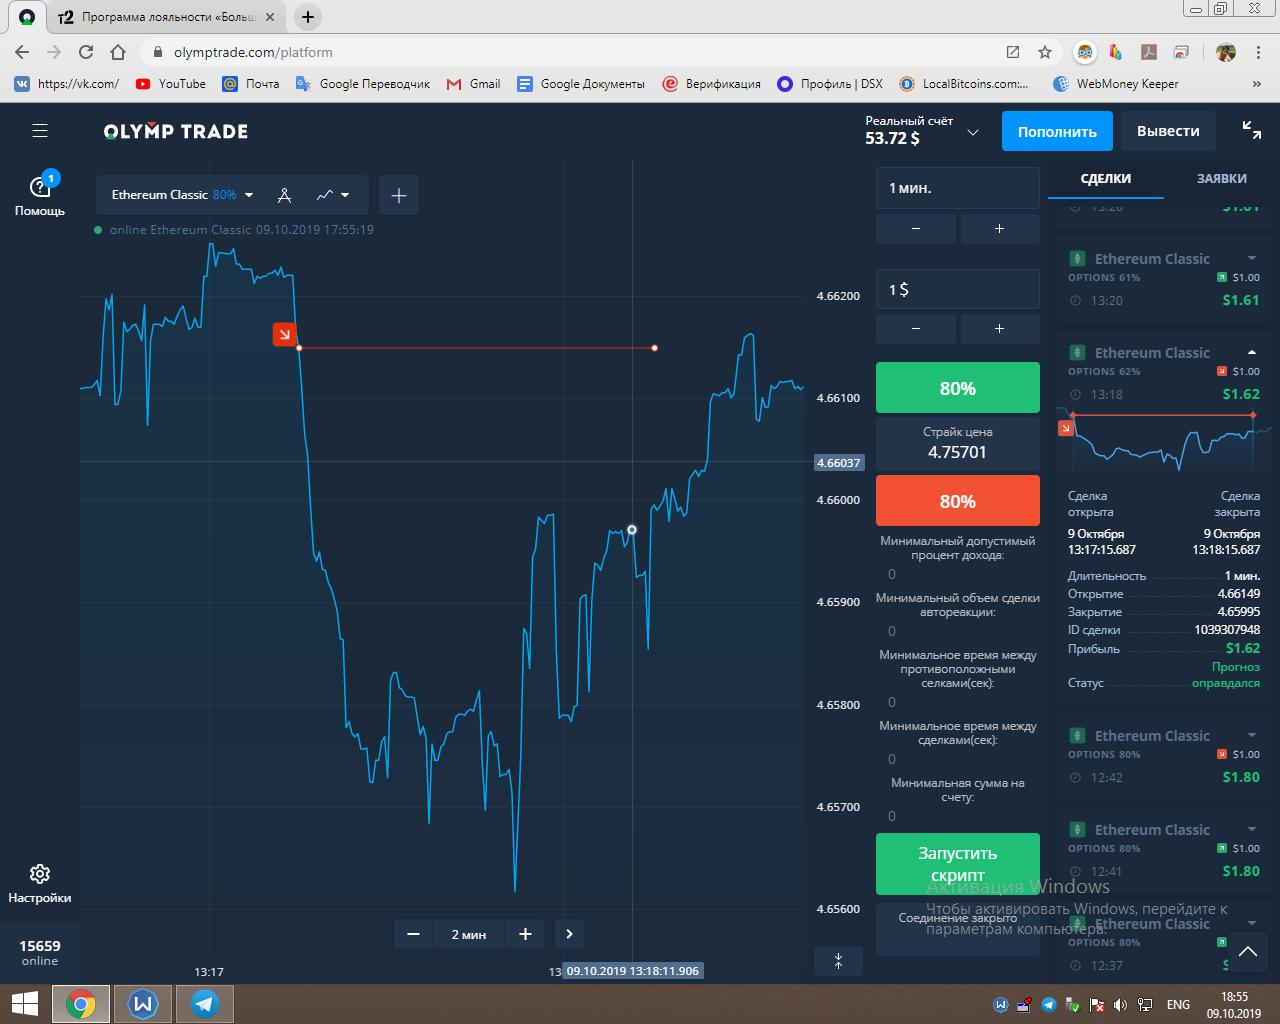Open the hamburger main menu
The width and height of the screenshot is (1280, 1024).
[40, 131]
